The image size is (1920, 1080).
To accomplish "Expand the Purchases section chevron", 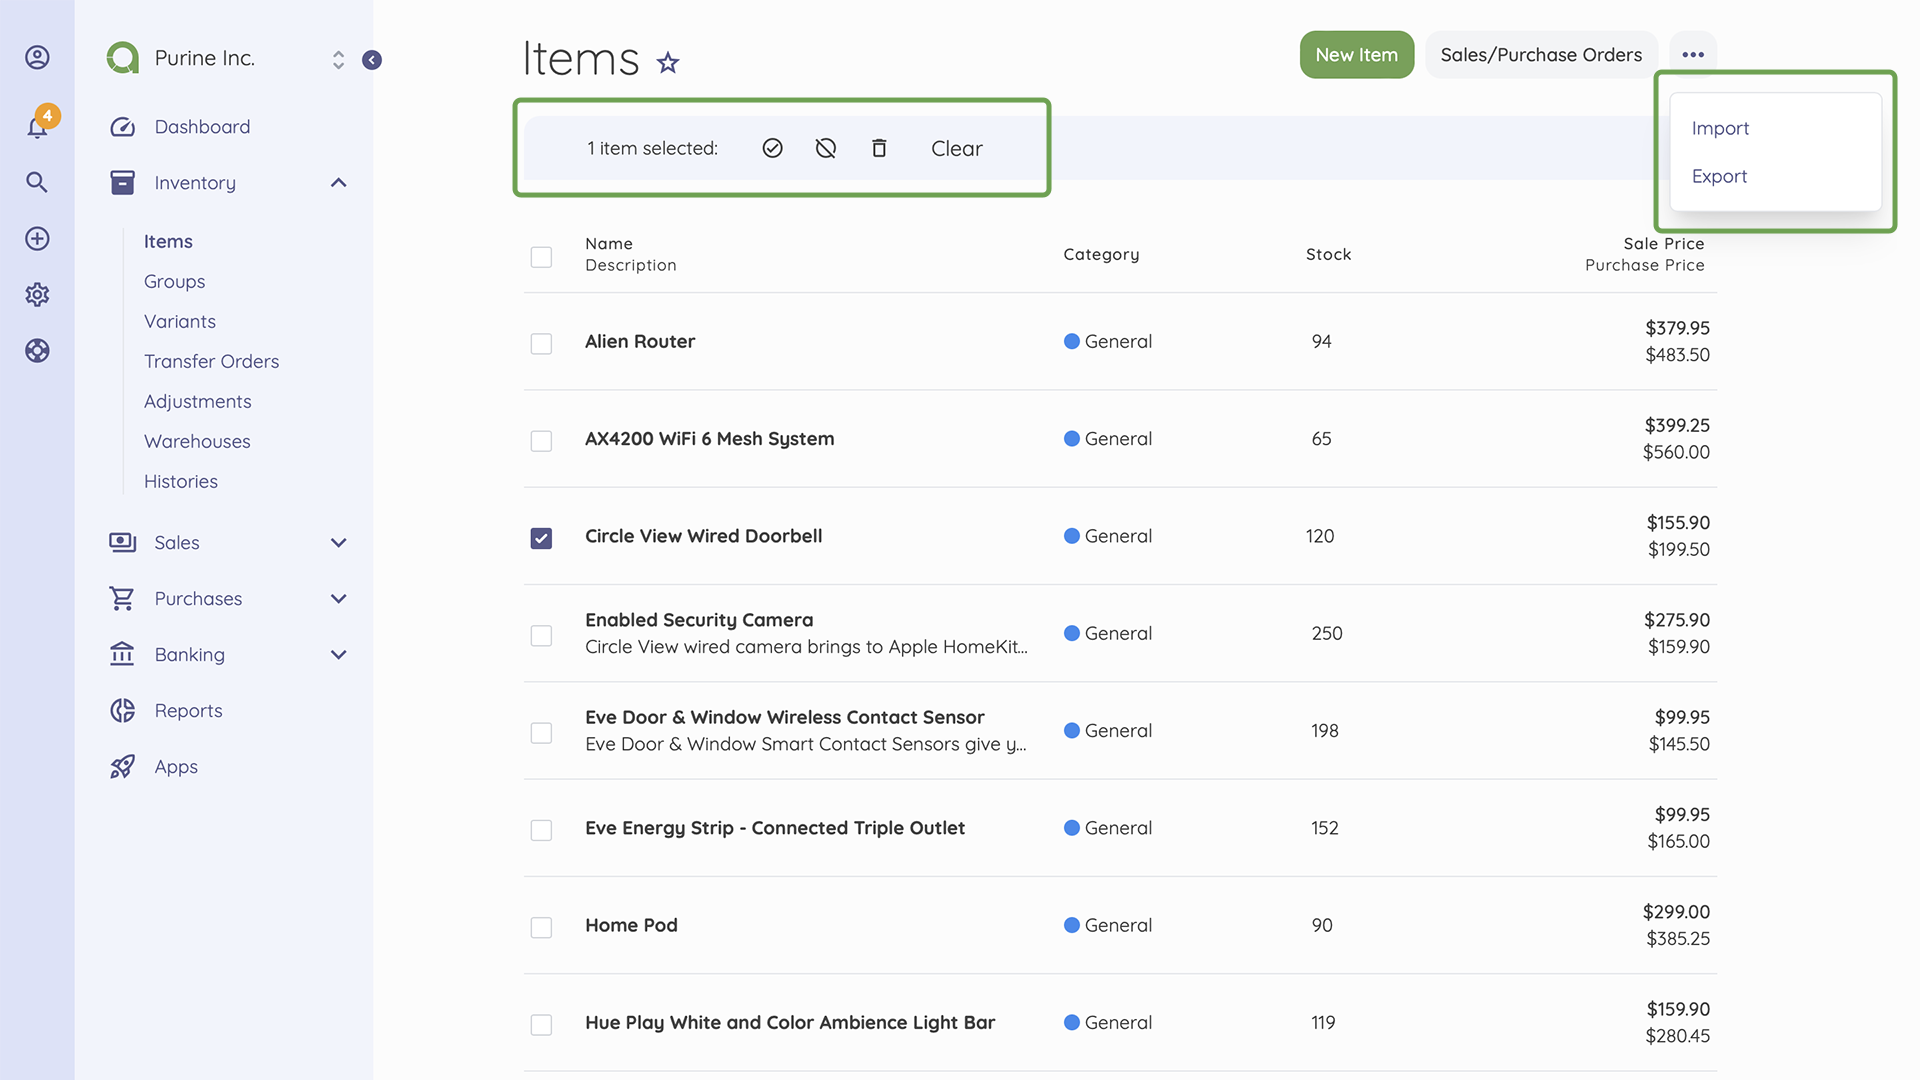I will (x=339, y=598).
